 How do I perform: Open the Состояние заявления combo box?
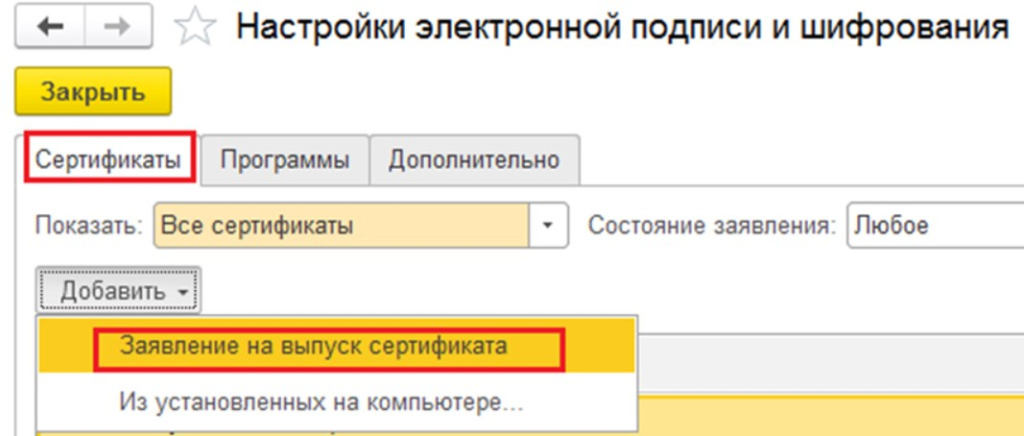[934, 226]
